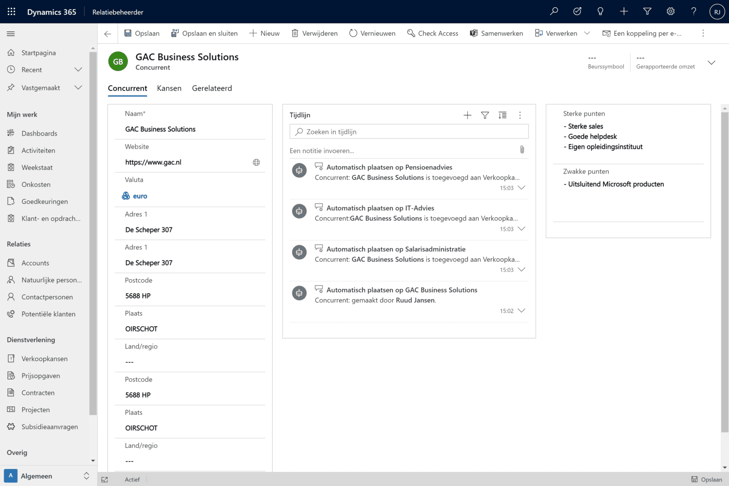Image resolution: width=729 pixels, height=486 pixels.
Task: Expand the GAC Business Solutions creation entry
Action: point(522,311)
